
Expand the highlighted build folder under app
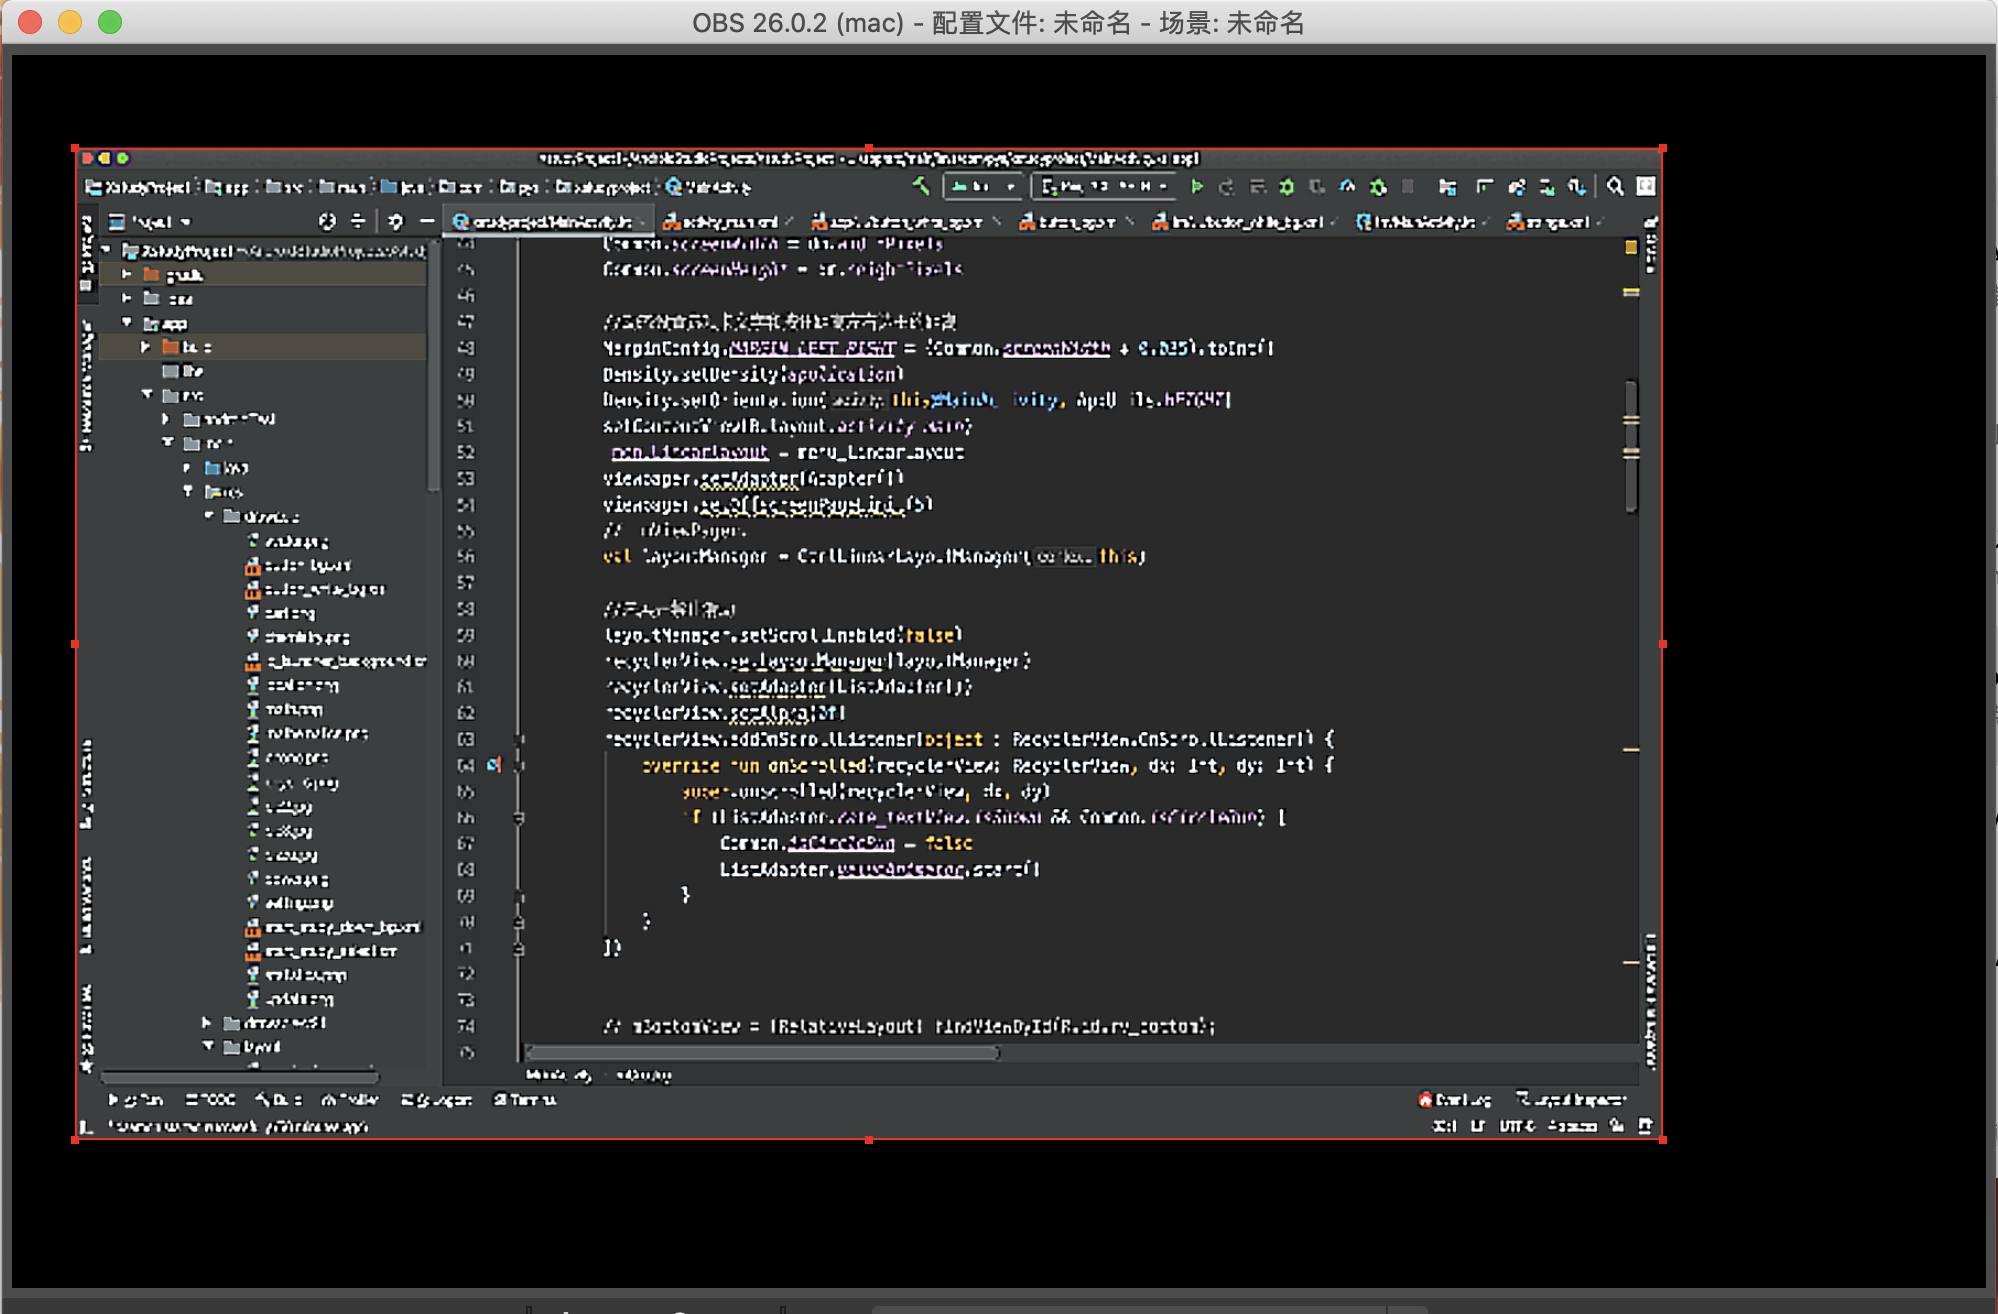pos(146,346)
